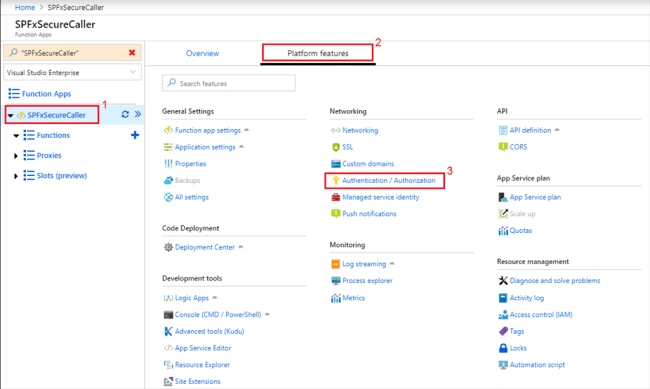Image resolution: width=650 pixels, height=389 pixels.
Task: Click the Locks padlock icon
Action: [x=503, y=348]
